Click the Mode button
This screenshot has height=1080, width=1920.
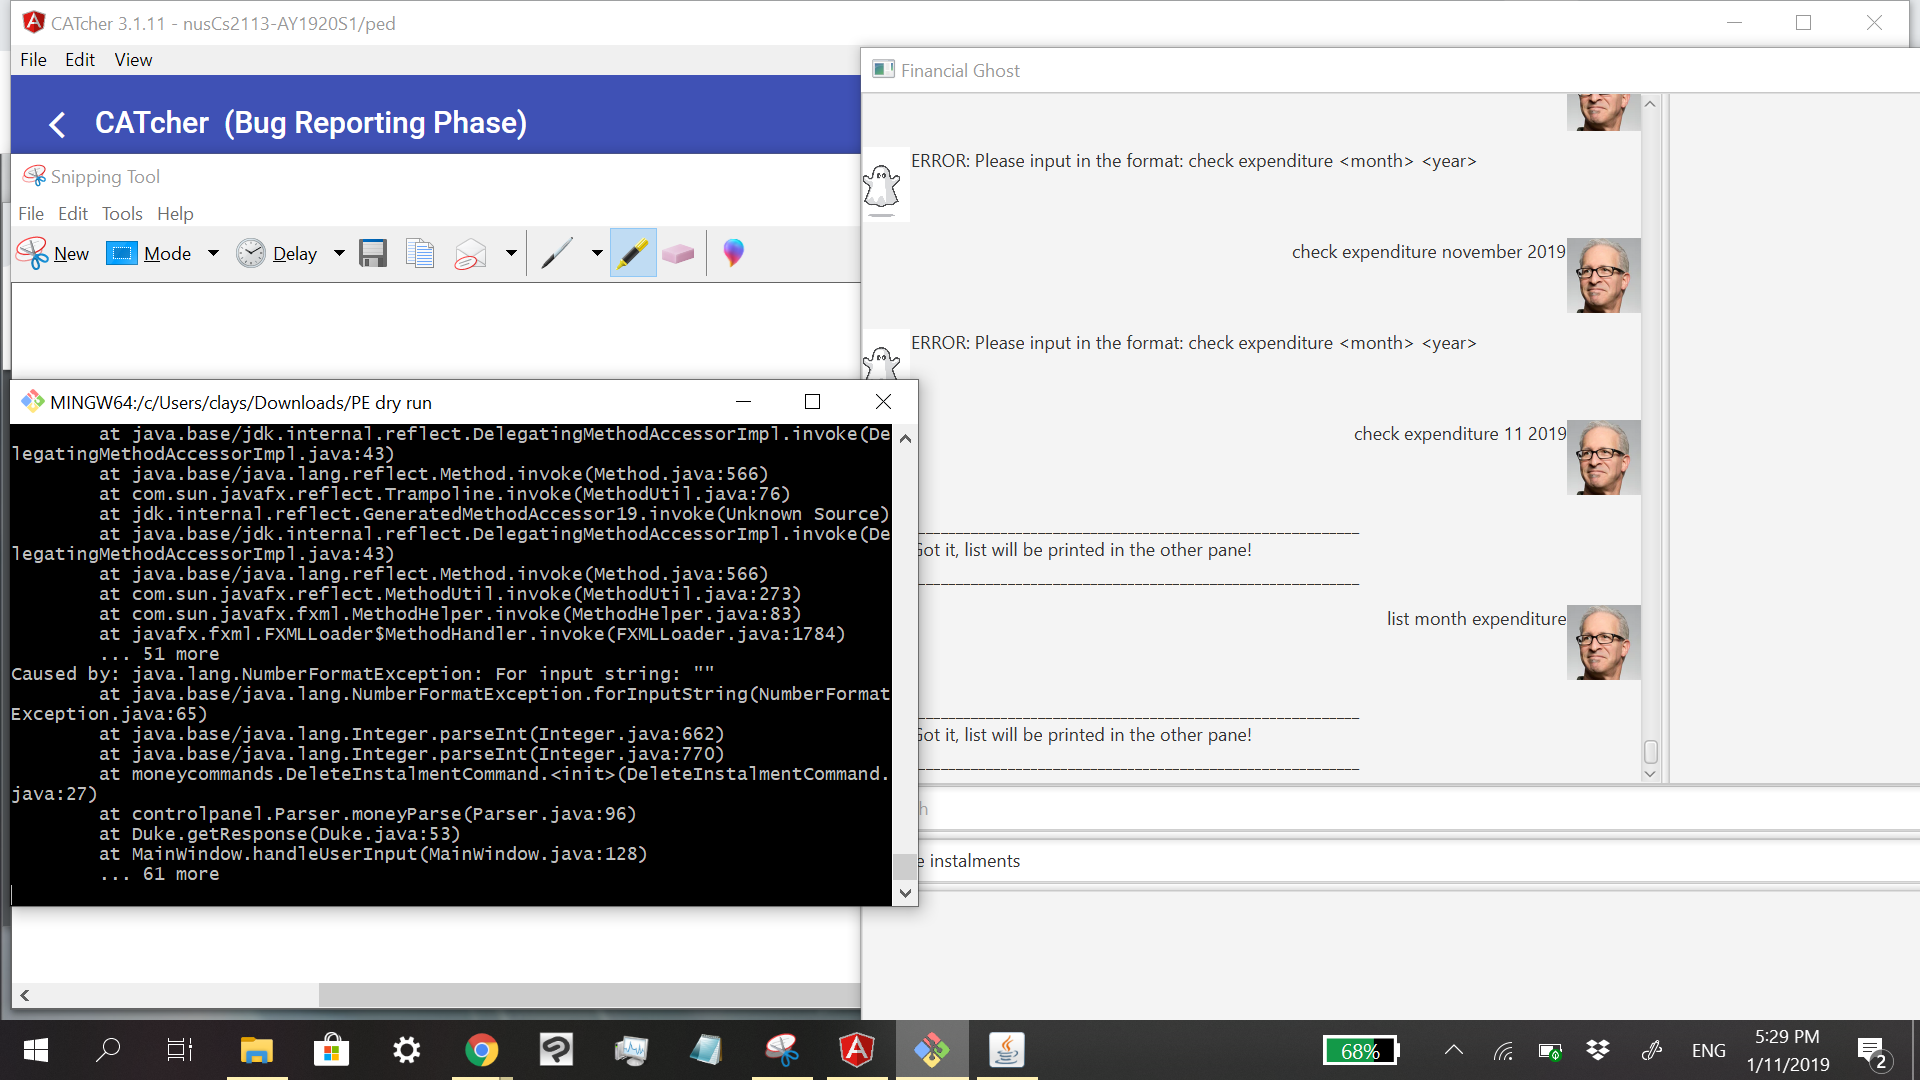(150, 253)
